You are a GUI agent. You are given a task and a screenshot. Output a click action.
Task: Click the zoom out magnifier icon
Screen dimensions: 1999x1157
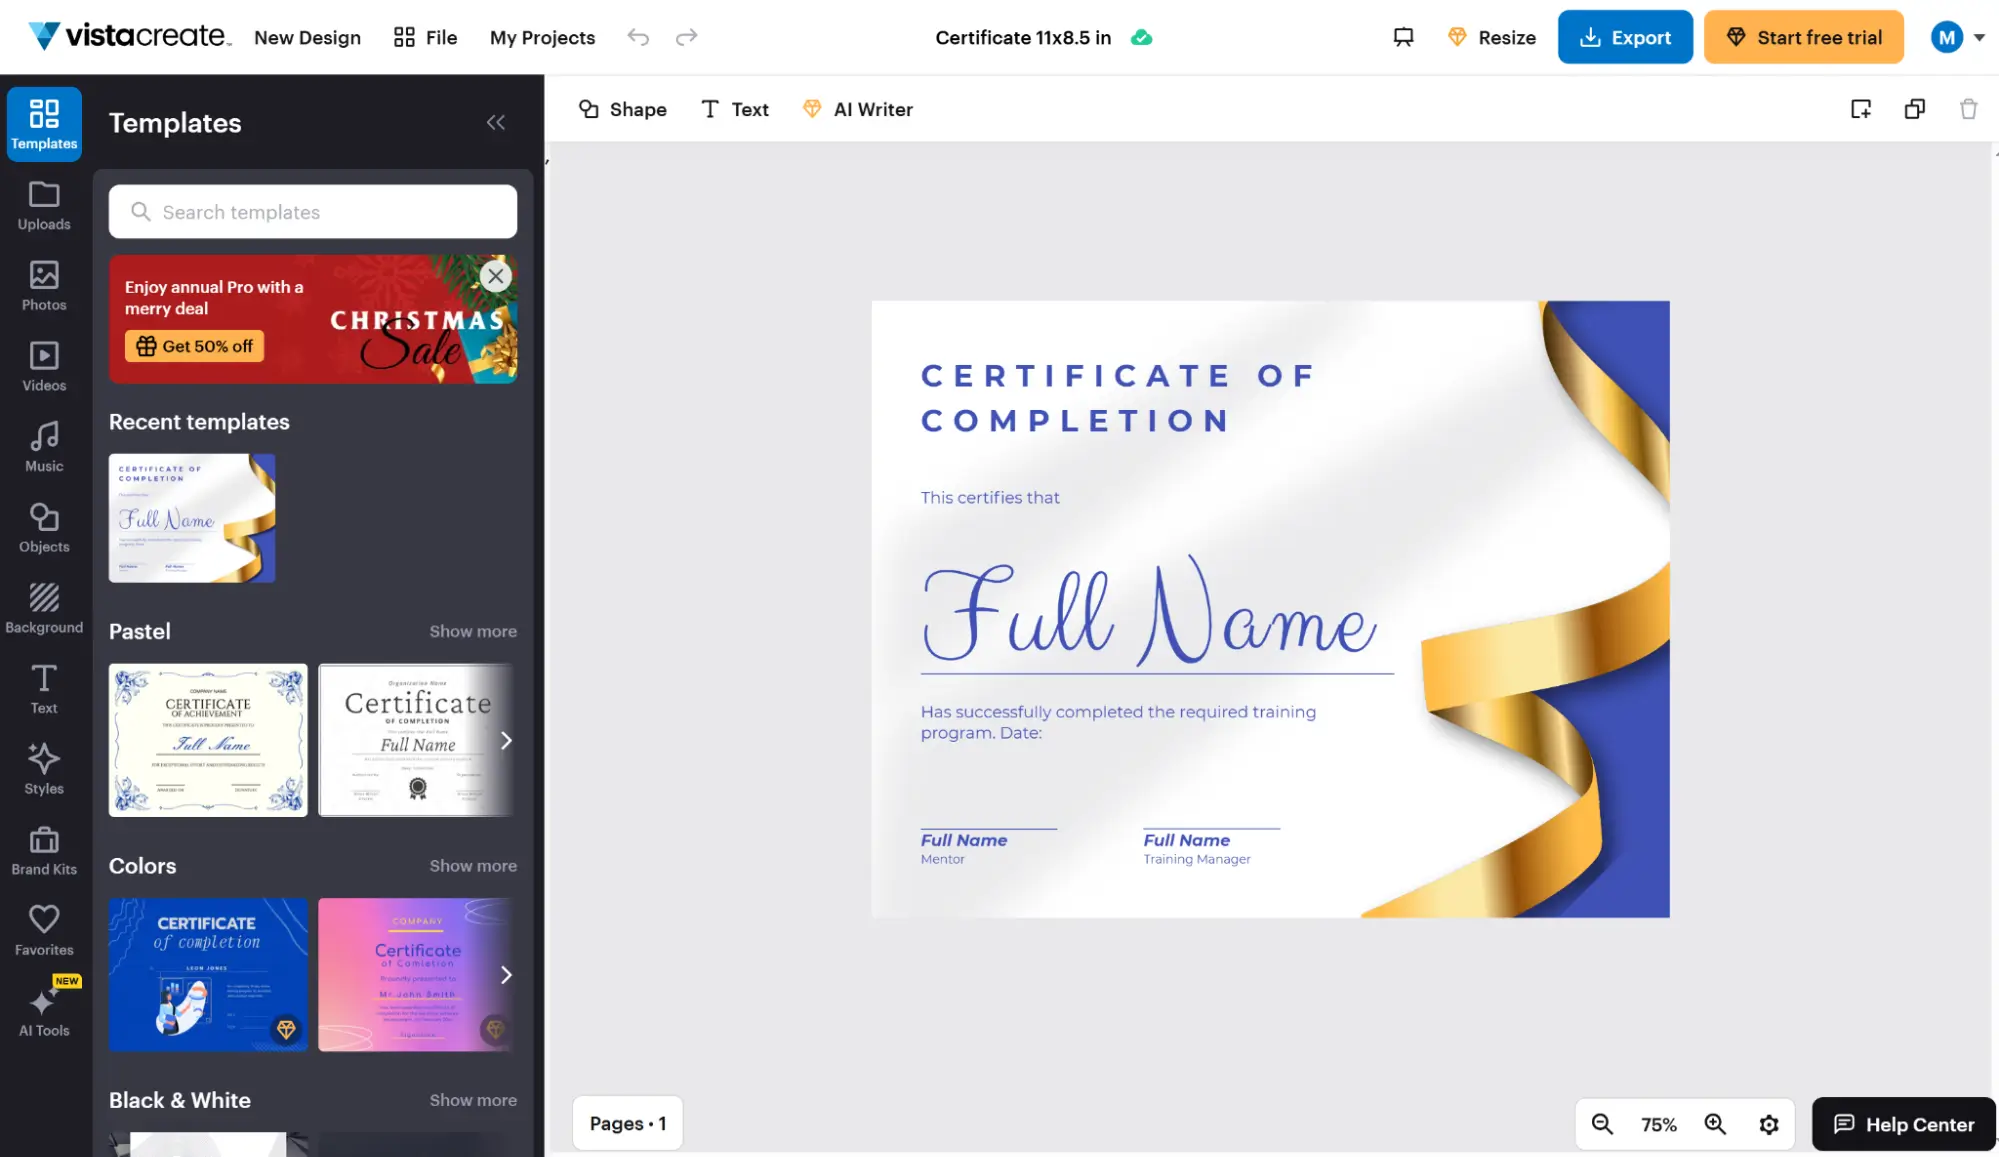(1602, 1124)
